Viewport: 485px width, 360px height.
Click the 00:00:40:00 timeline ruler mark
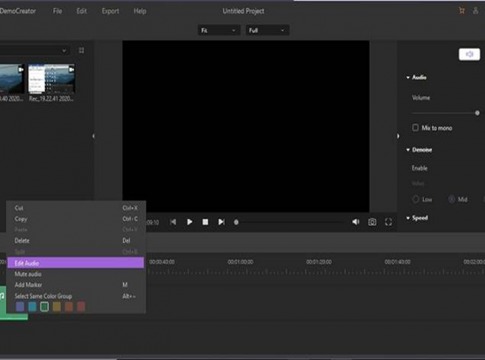[162, 262]
